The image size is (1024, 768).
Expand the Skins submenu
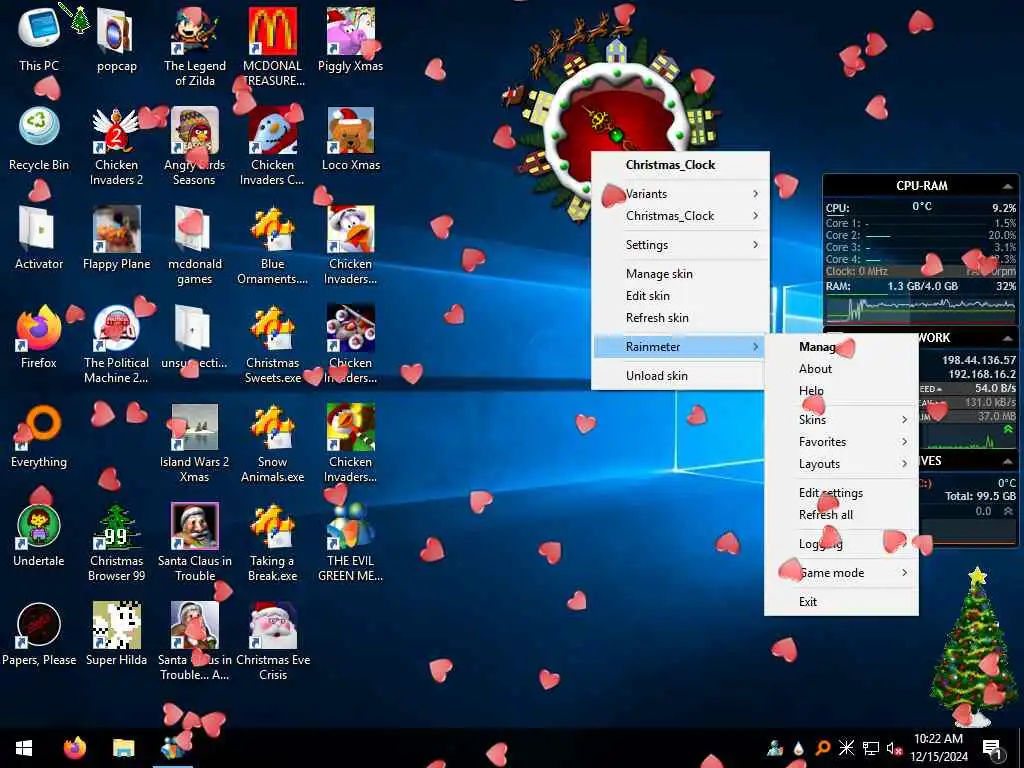[841, 420]
